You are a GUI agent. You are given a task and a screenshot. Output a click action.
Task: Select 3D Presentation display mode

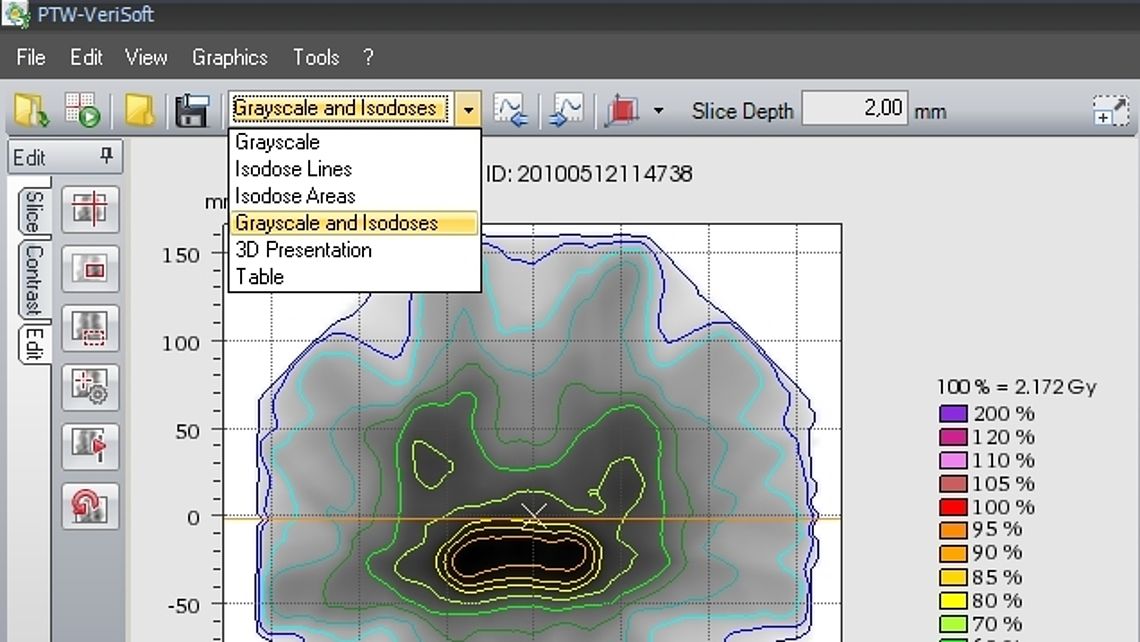click(x=303, y=250)
